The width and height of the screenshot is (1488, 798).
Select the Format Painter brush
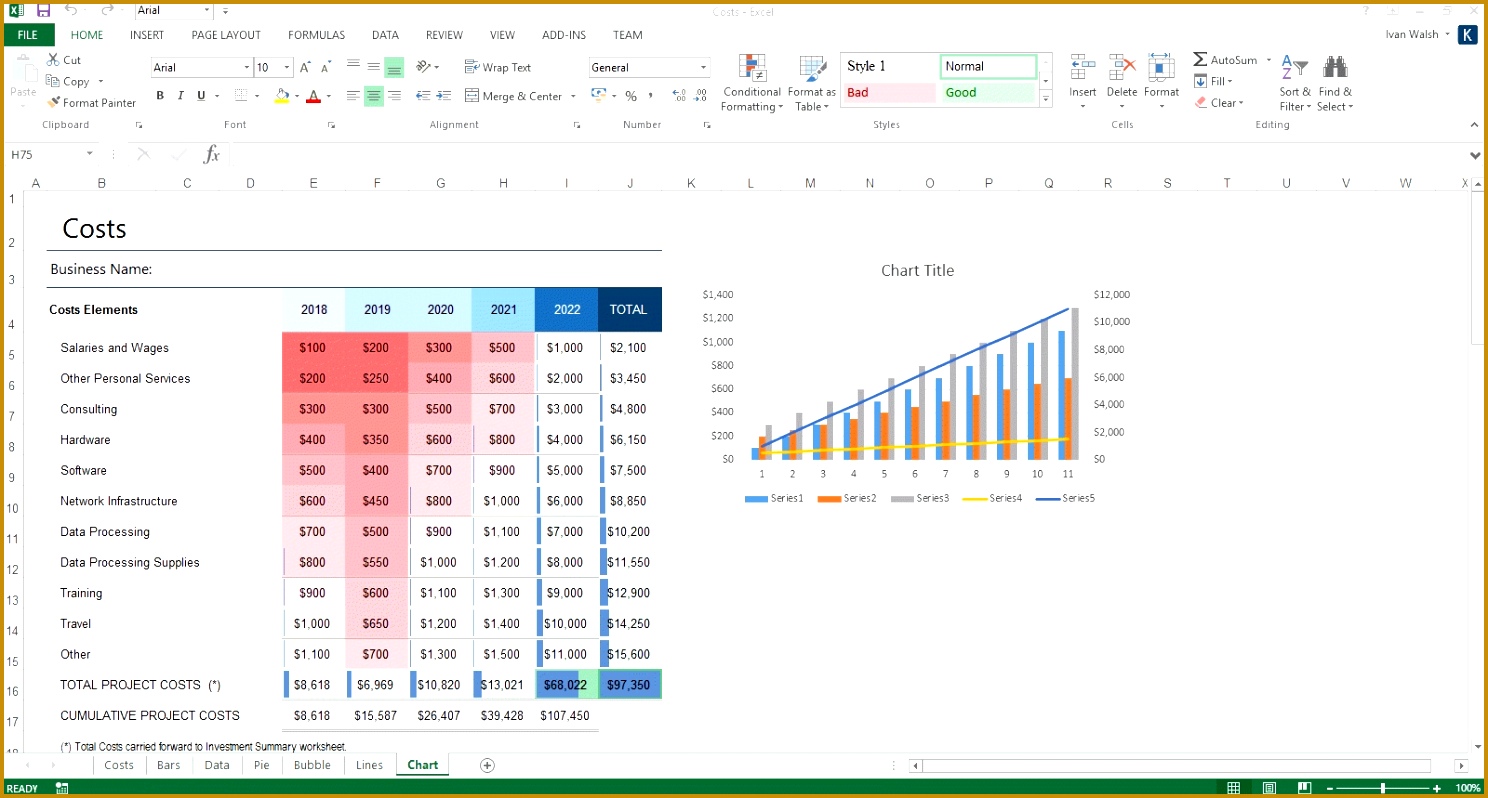(54, 102)
